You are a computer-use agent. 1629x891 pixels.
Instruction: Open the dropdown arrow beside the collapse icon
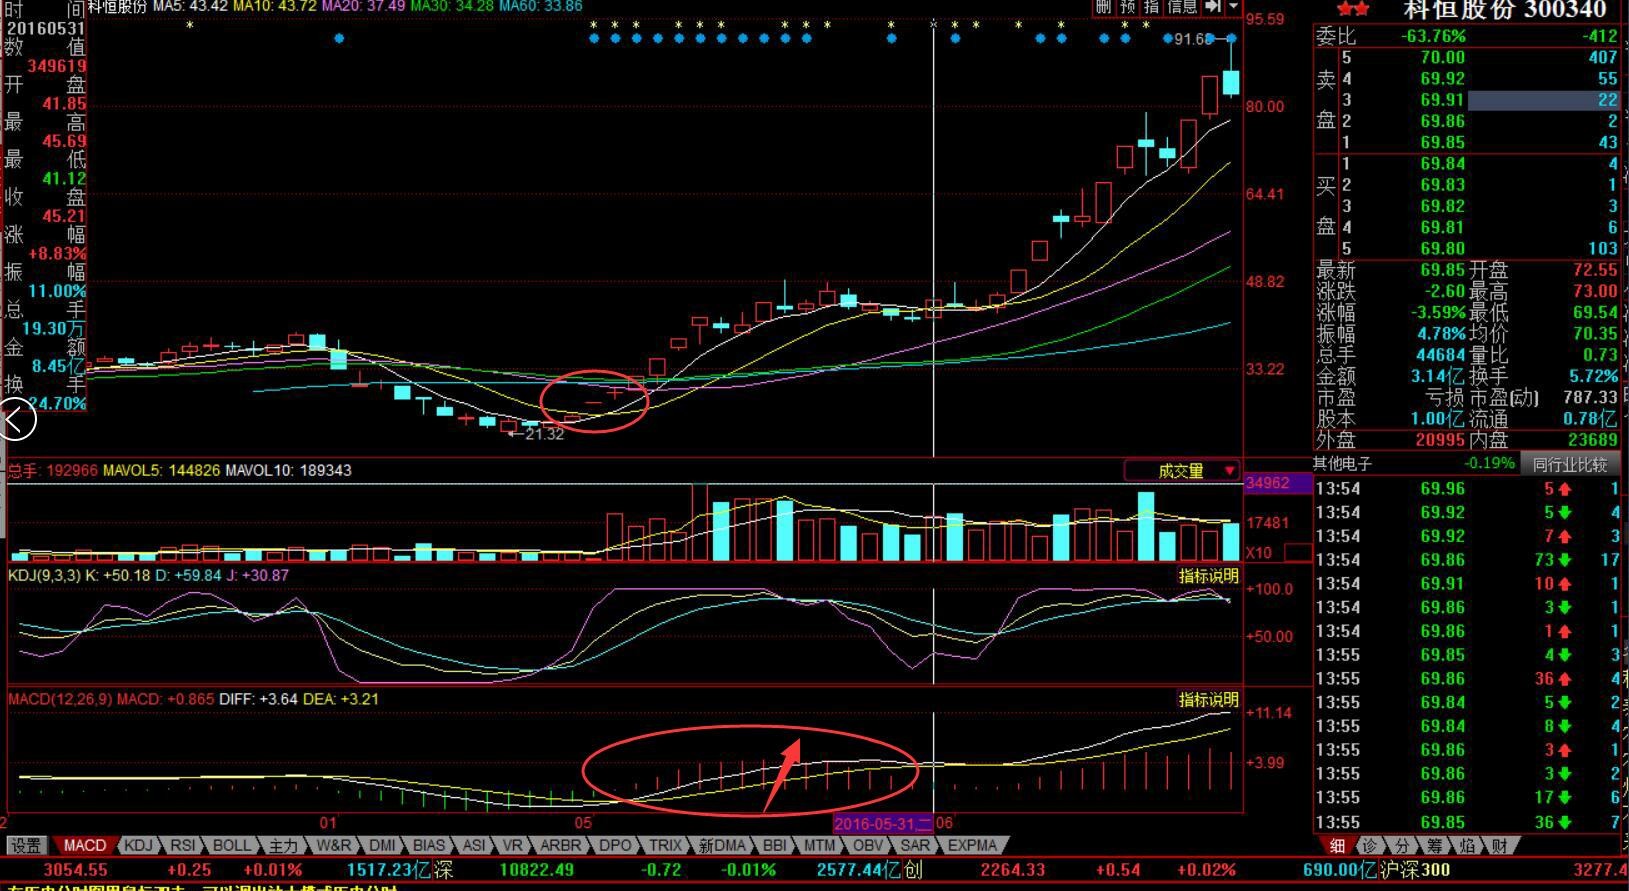point(1233,6)
